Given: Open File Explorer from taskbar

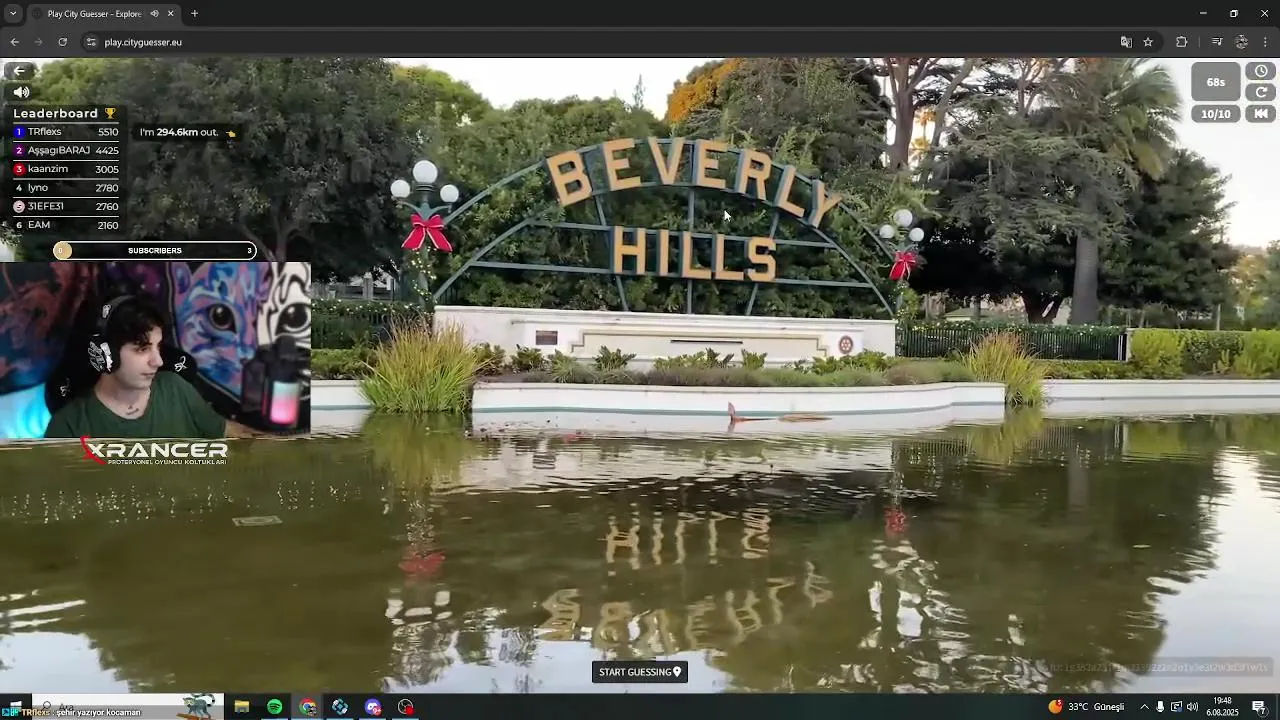Looking at the screenshot, I should 241,707.
